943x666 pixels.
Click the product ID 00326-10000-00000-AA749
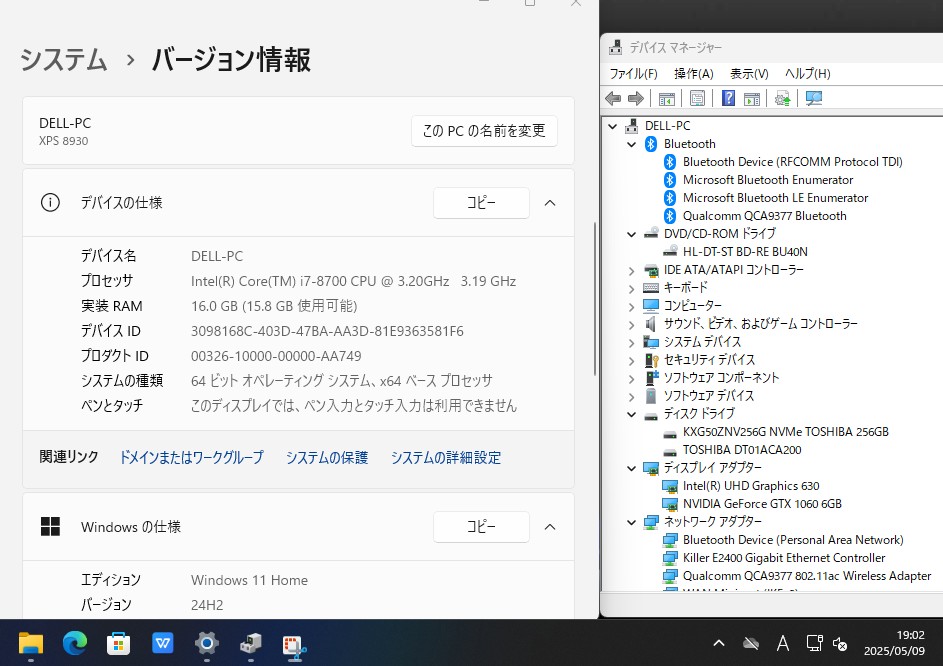coord(276,356)
